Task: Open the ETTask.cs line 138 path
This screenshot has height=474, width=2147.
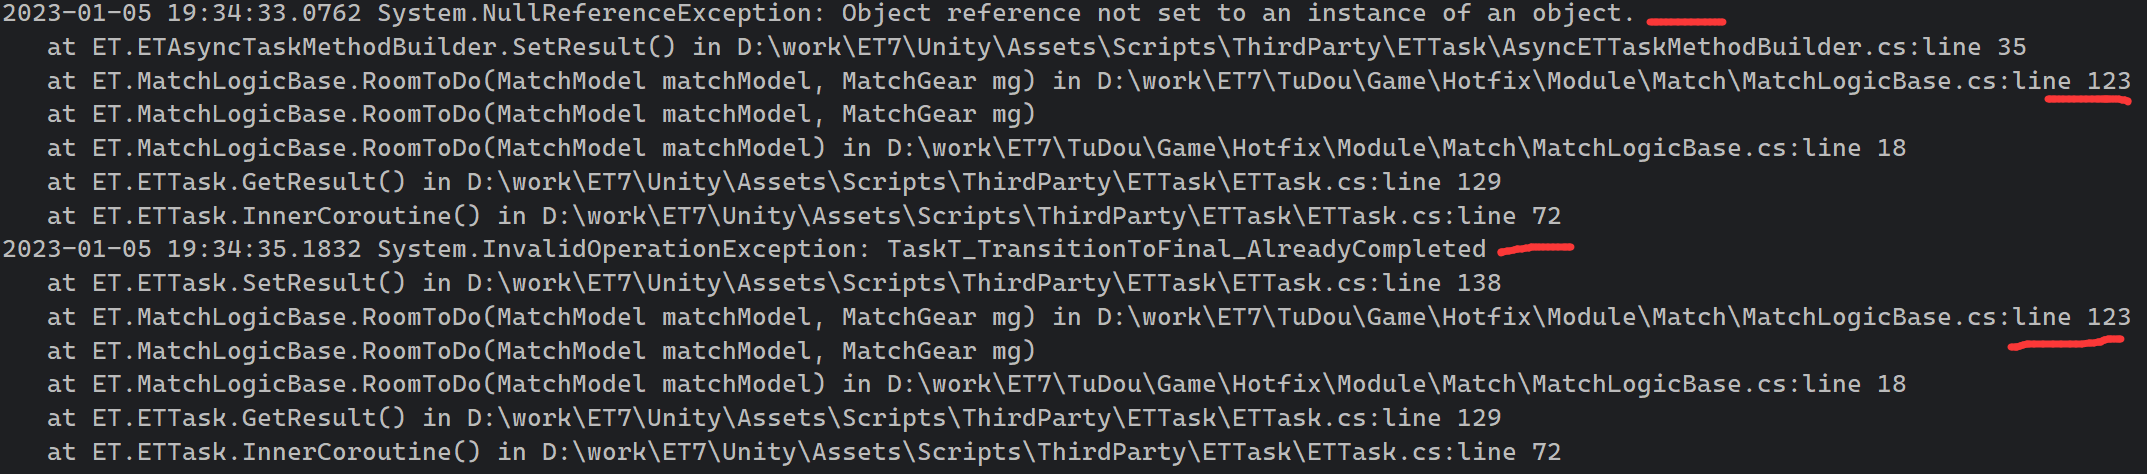Action: [x=984, y=283]
